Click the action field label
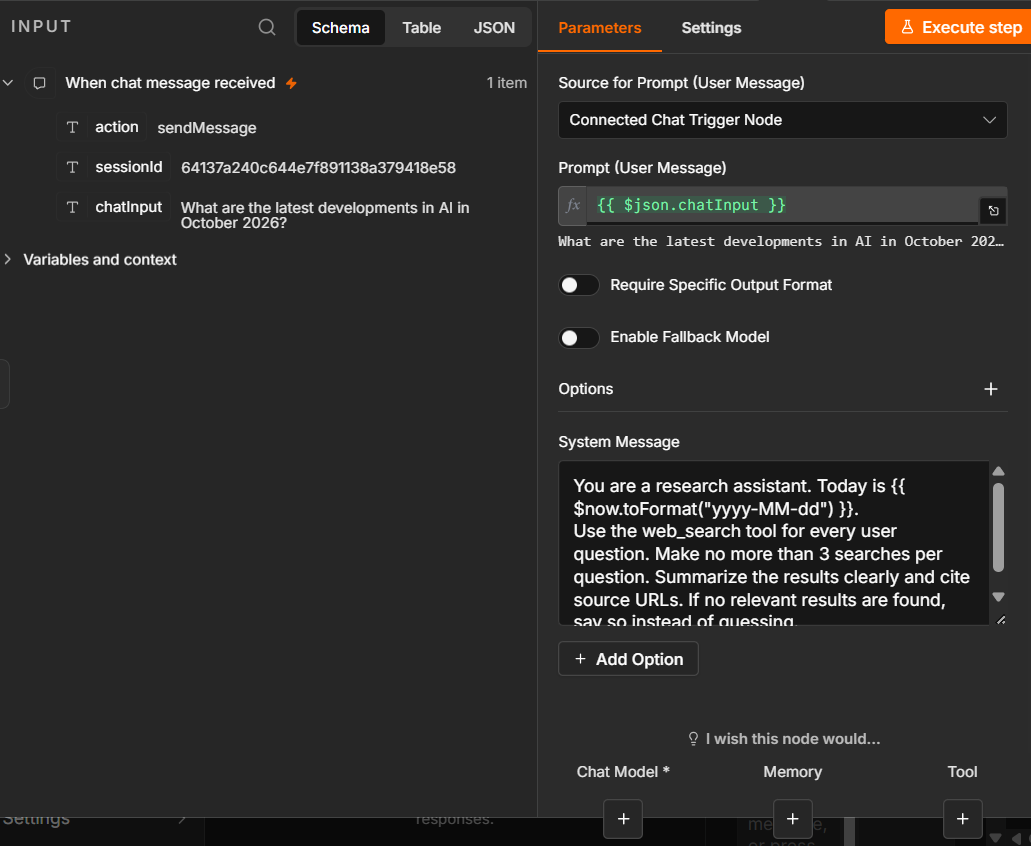 click(116, 127)
